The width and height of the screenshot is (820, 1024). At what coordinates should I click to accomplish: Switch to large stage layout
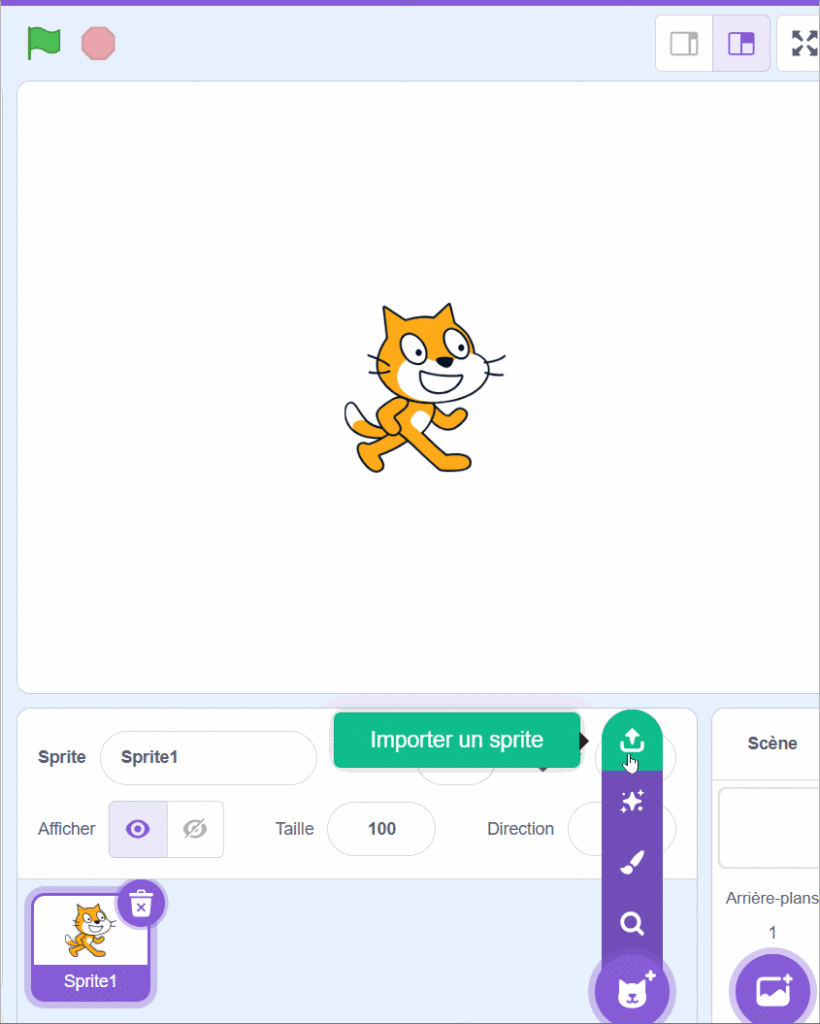[741, 44]
